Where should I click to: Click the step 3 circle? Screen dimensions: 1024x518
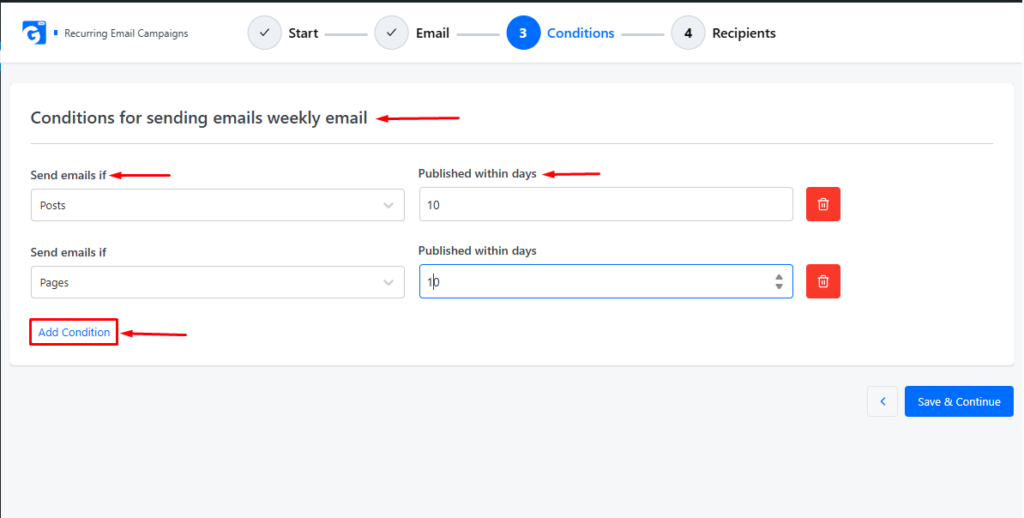[523, 33]
